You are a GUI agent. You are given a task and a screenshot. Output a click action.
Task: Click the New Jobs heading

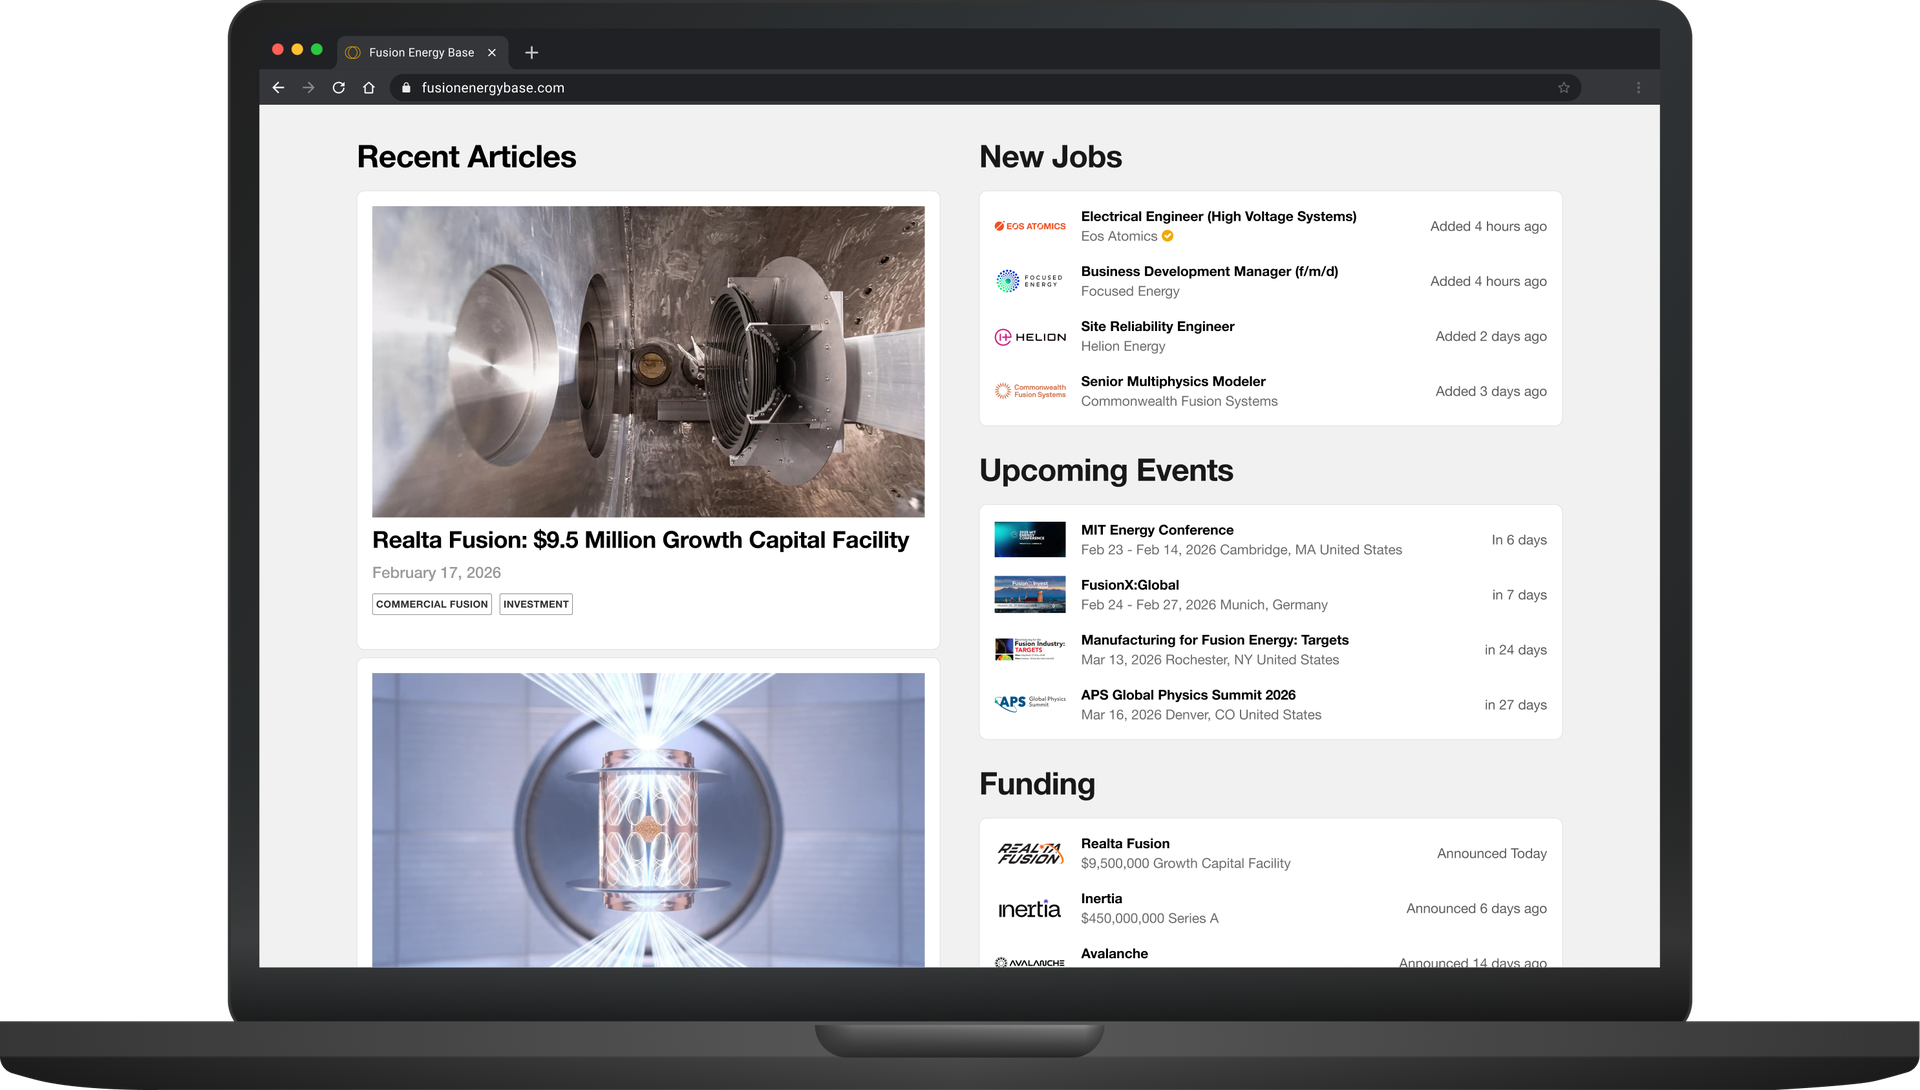[x=1050, y=157]
